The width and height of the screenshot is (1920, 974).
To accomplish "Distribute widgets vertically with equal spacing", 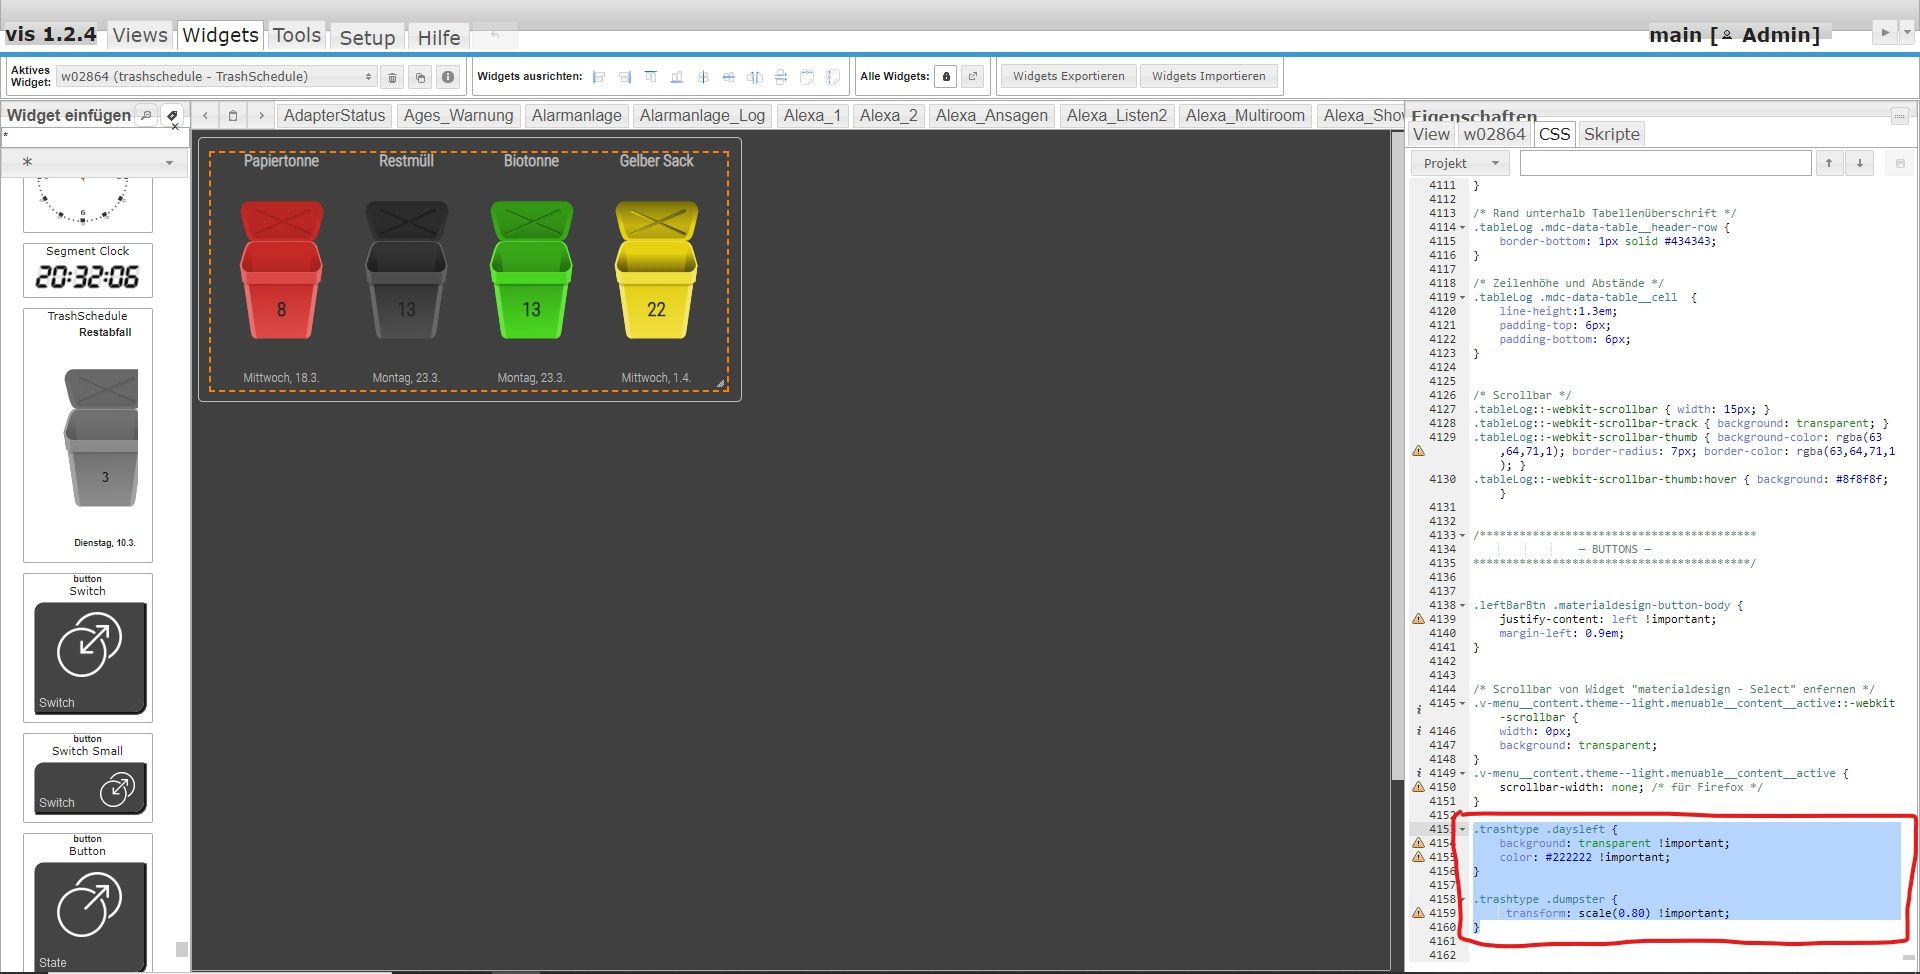I will [781, 77].
